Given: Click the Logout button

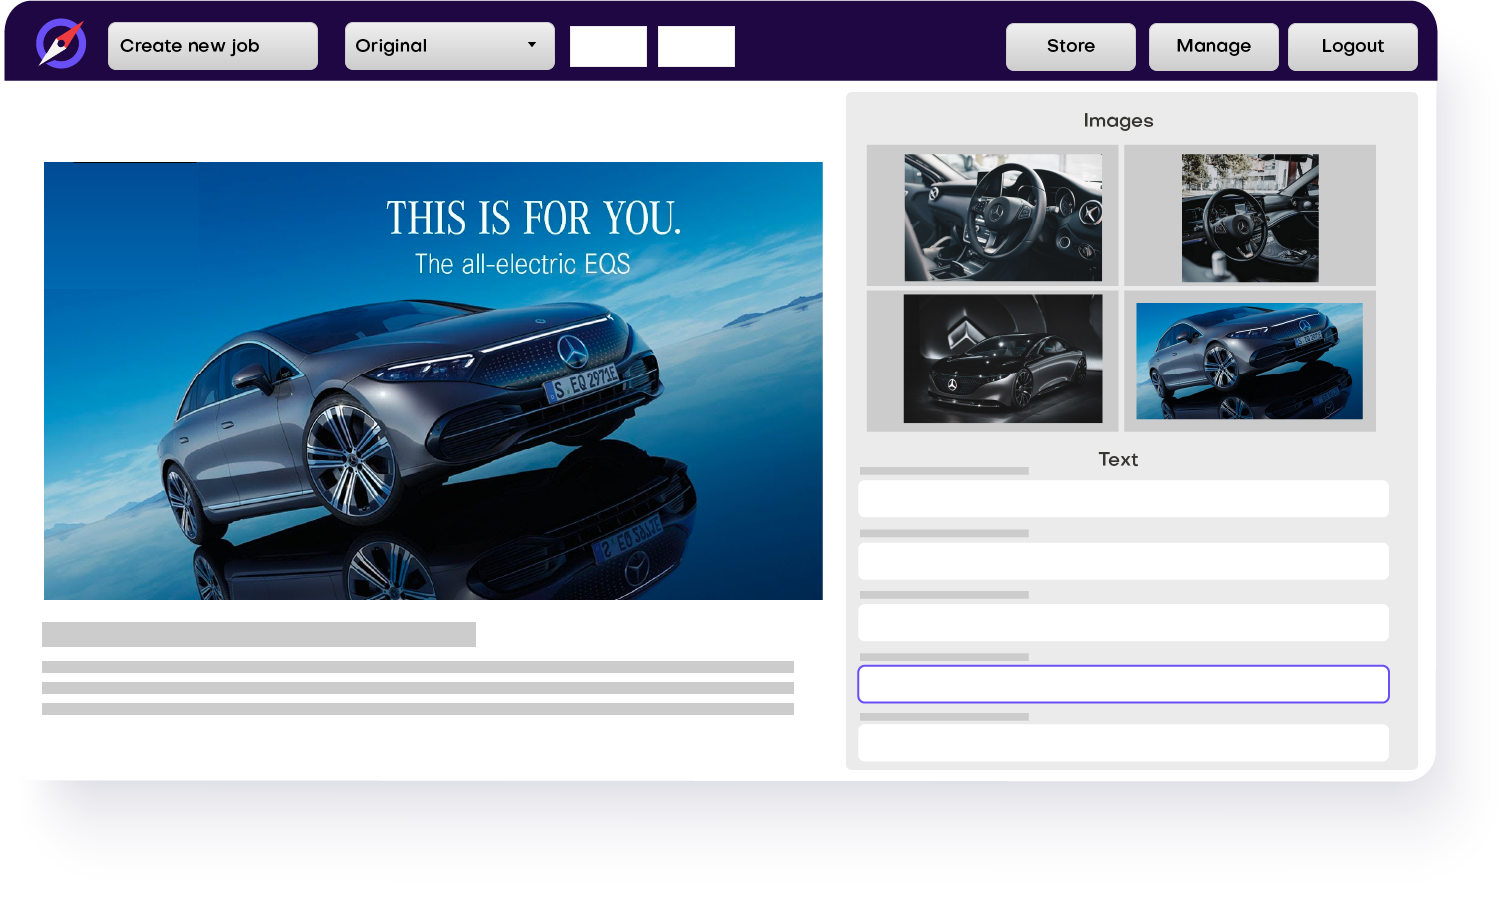Looking at the screenshot, I should pos(1352,47).
